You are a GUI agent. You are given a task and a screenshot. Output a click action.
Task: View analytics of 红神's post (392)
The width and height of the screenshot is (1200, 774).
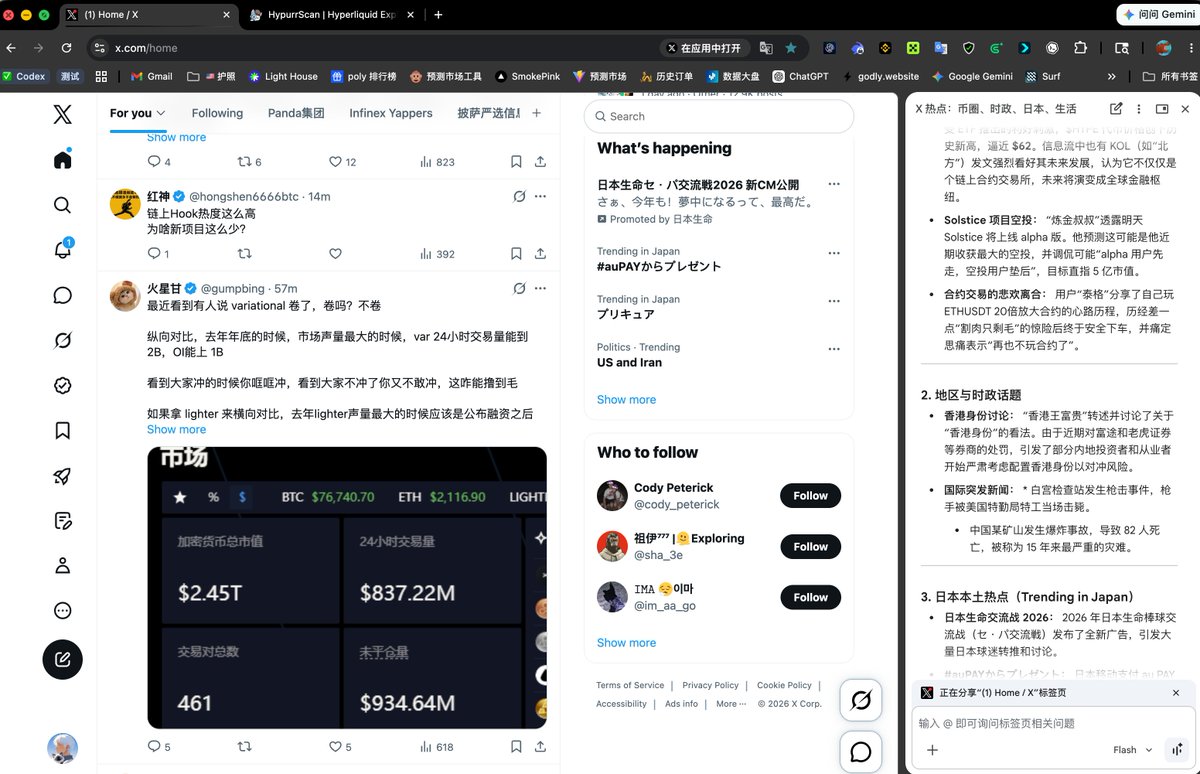437,254
